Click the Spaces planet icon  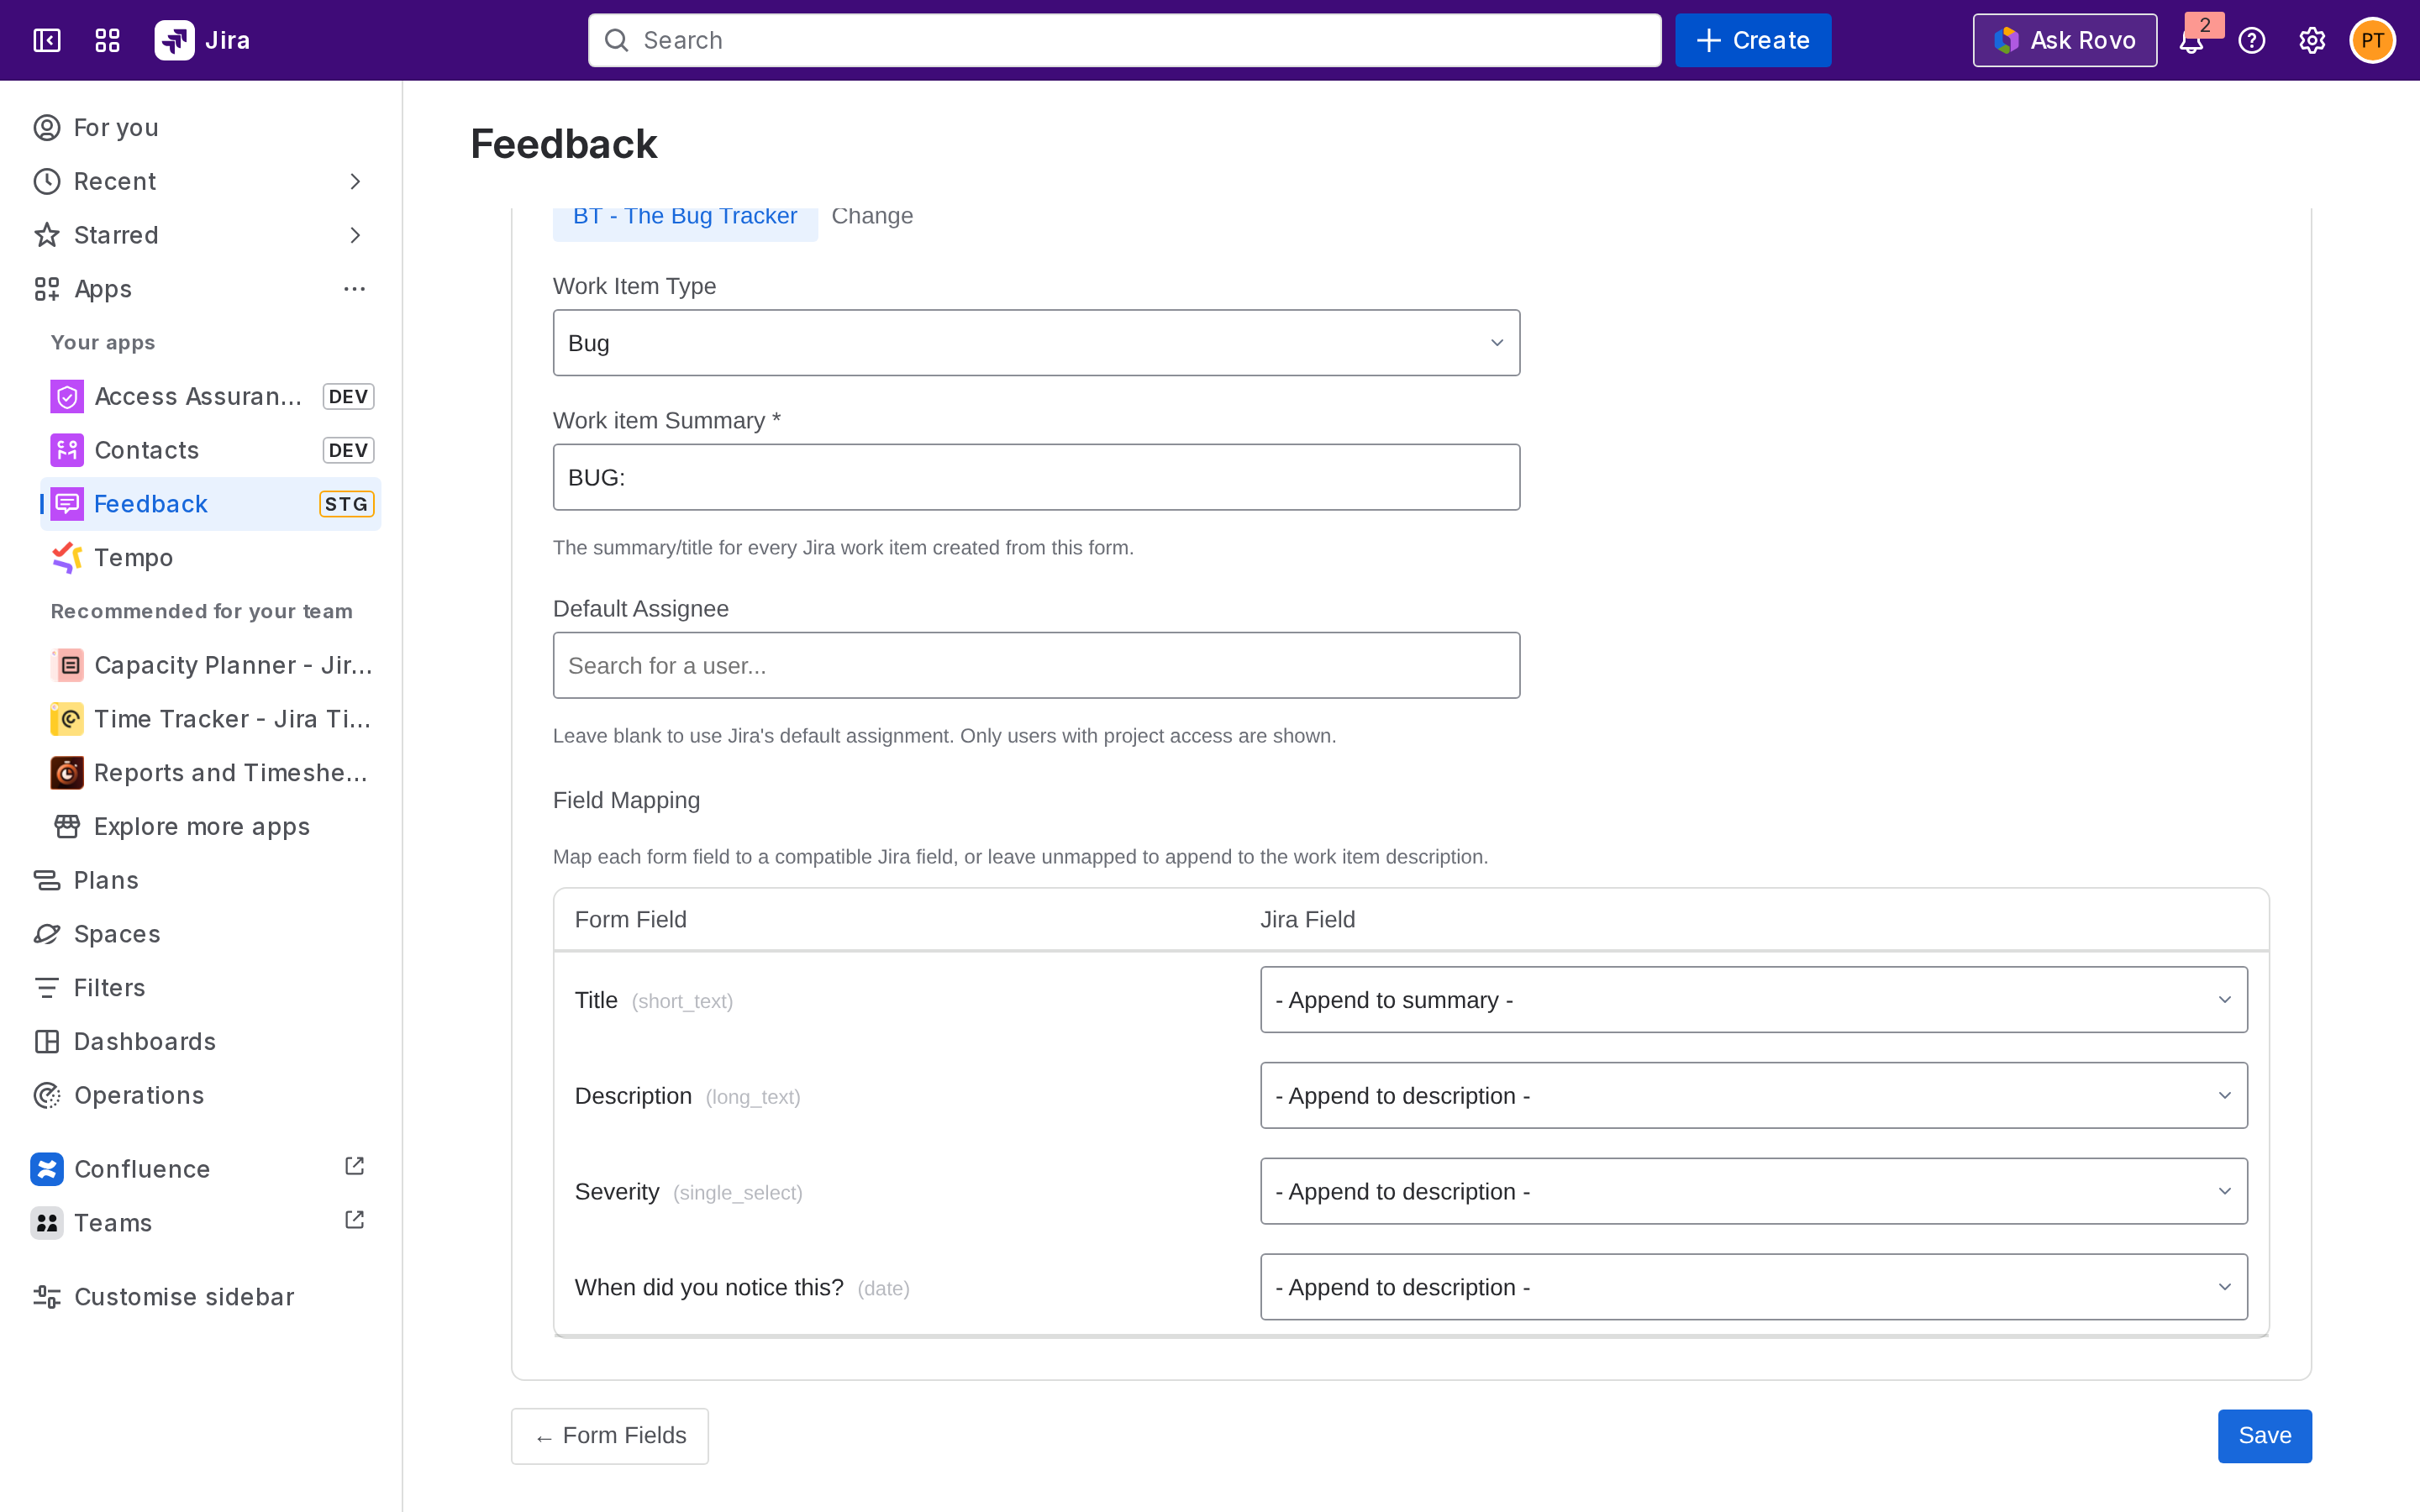click(47, 934)
